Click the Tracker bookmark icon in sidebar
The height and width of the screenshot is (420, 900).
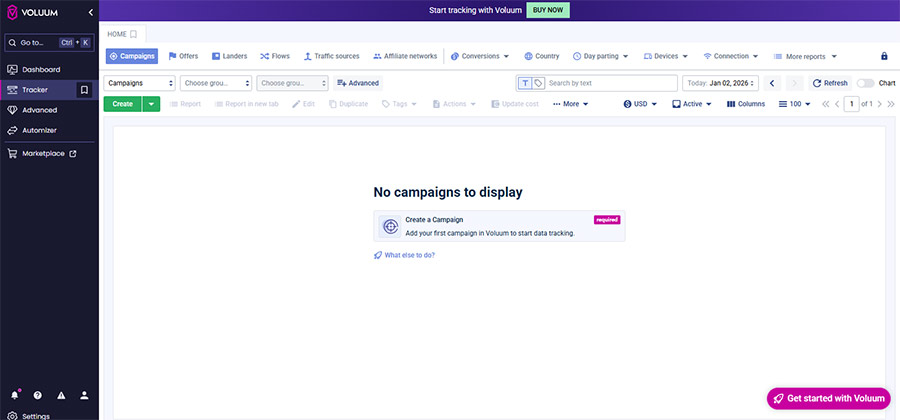tap(85, 90)
